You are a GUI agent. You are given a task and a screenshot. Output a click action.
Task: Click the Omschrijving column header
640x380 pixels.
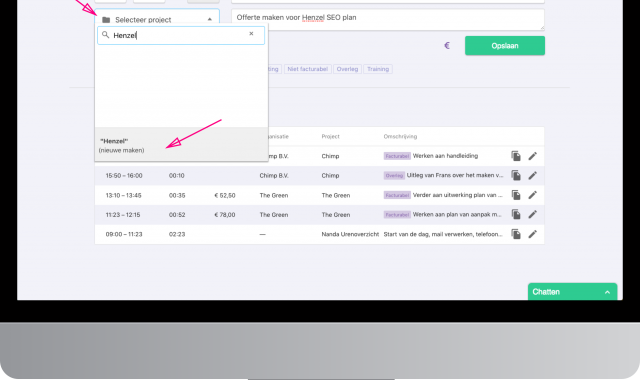[x=400, y=136]
